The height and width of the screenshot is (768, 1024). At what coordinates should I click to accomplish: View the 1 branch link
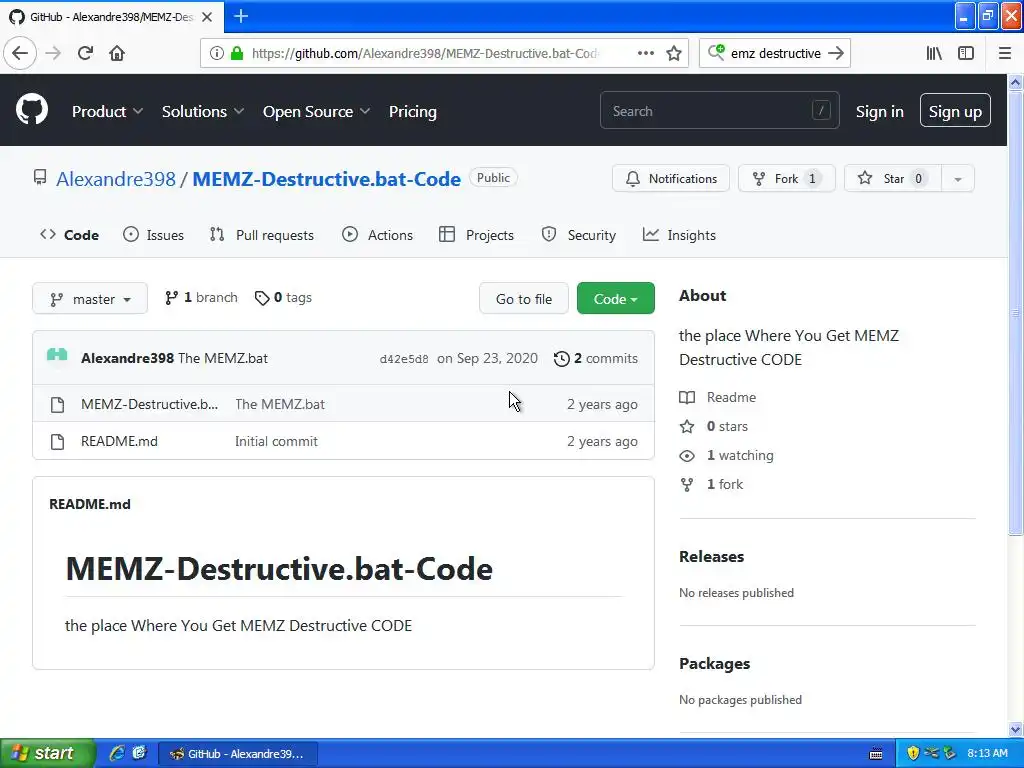click(x=201, y=298)
